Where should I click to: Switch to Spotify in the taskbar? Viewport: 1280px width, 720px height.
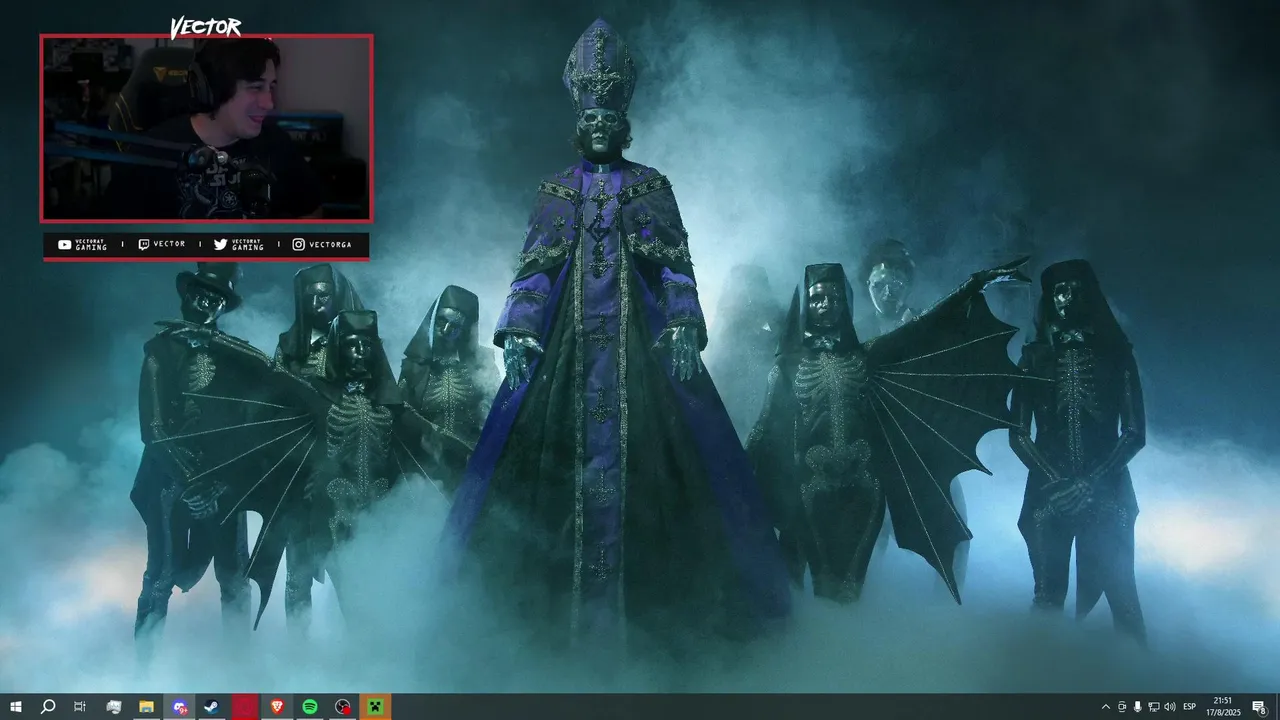pos(310,707)
